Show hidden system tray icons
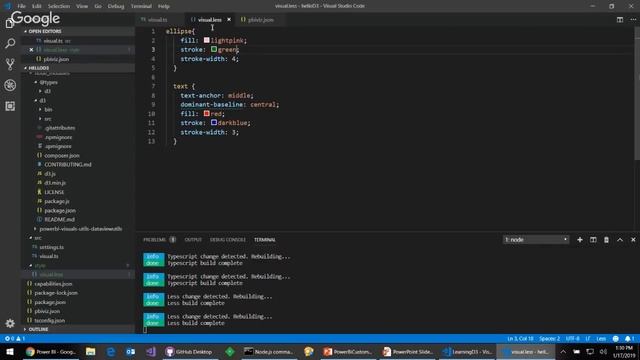 [563, 351]
